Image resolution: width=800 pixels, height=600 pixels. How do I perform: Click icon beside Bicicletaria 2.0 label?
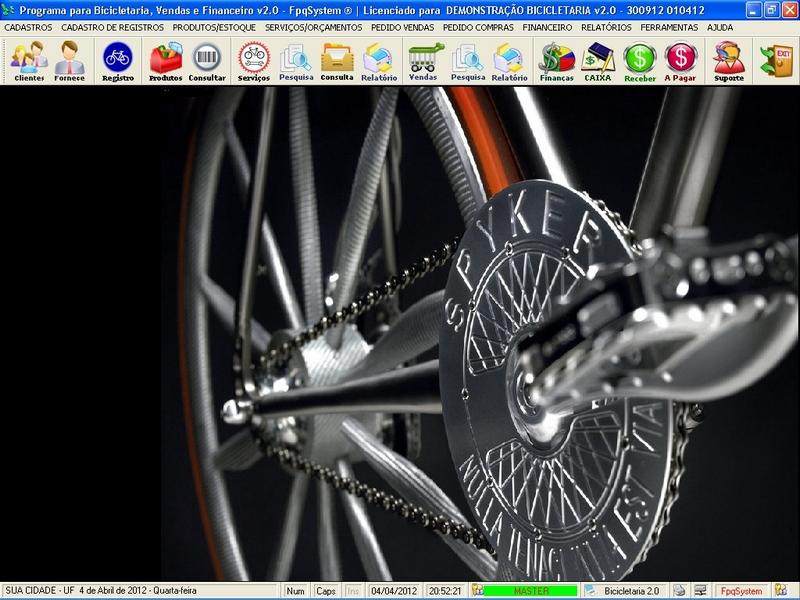(590, 590)
